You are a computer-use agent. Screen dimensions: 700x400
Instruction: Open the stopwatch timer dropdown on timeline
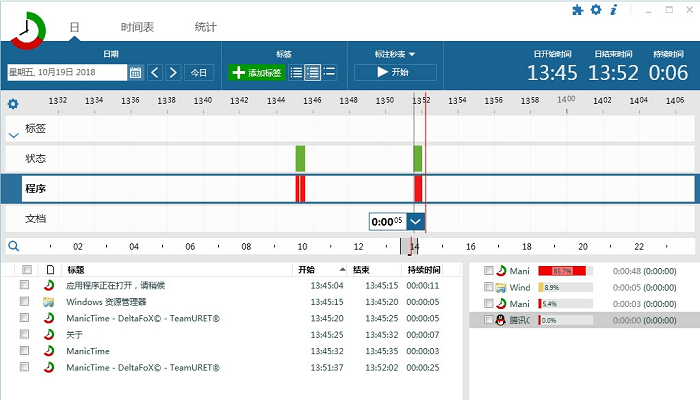click(x=417, y=222)
